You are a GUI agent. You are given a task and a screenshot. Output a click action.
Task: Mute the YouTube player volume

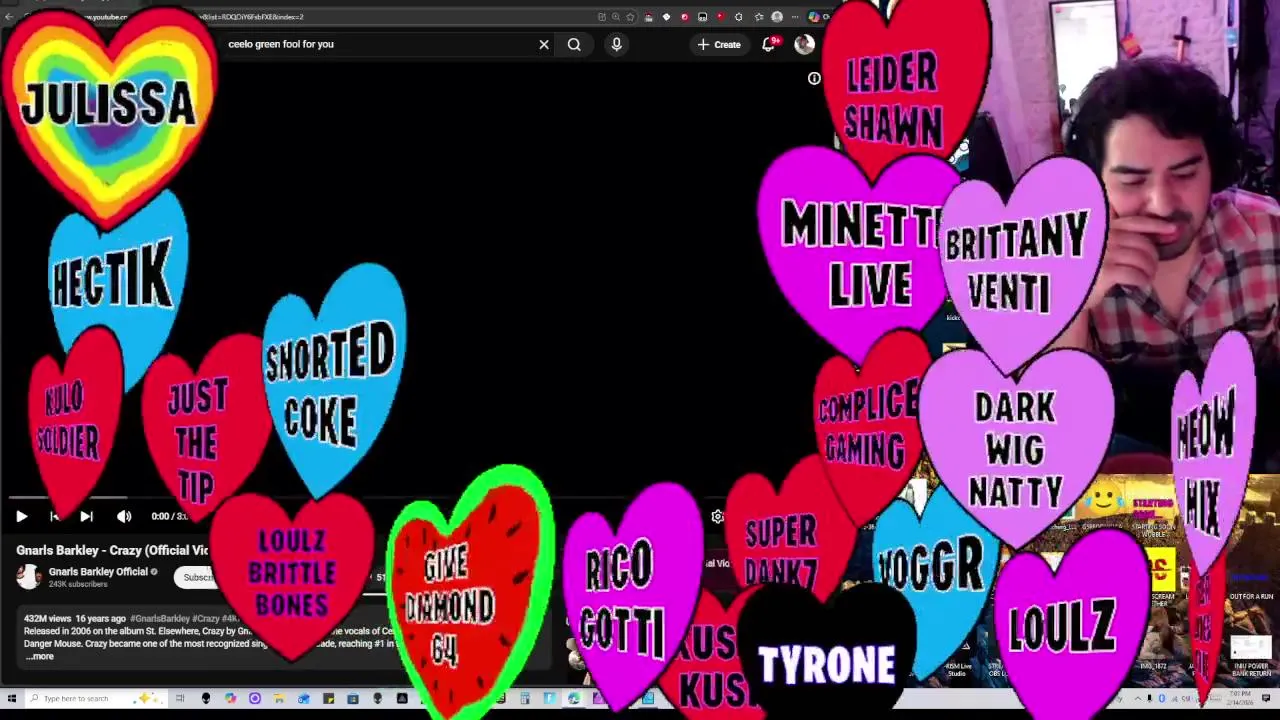pos(124,516)
